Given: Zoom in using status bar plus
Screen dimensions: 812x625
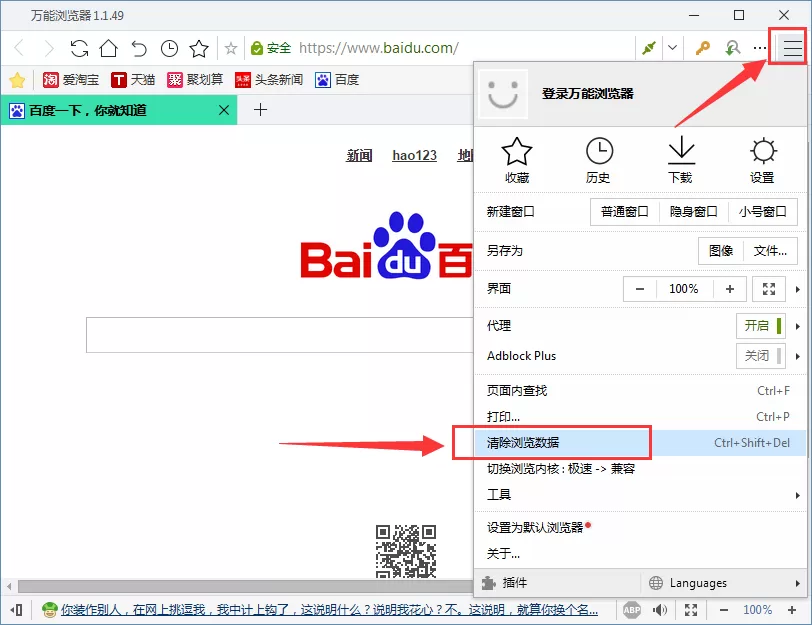Looking at the screenshot, I should pyautogui.click(x=792, y=610).
